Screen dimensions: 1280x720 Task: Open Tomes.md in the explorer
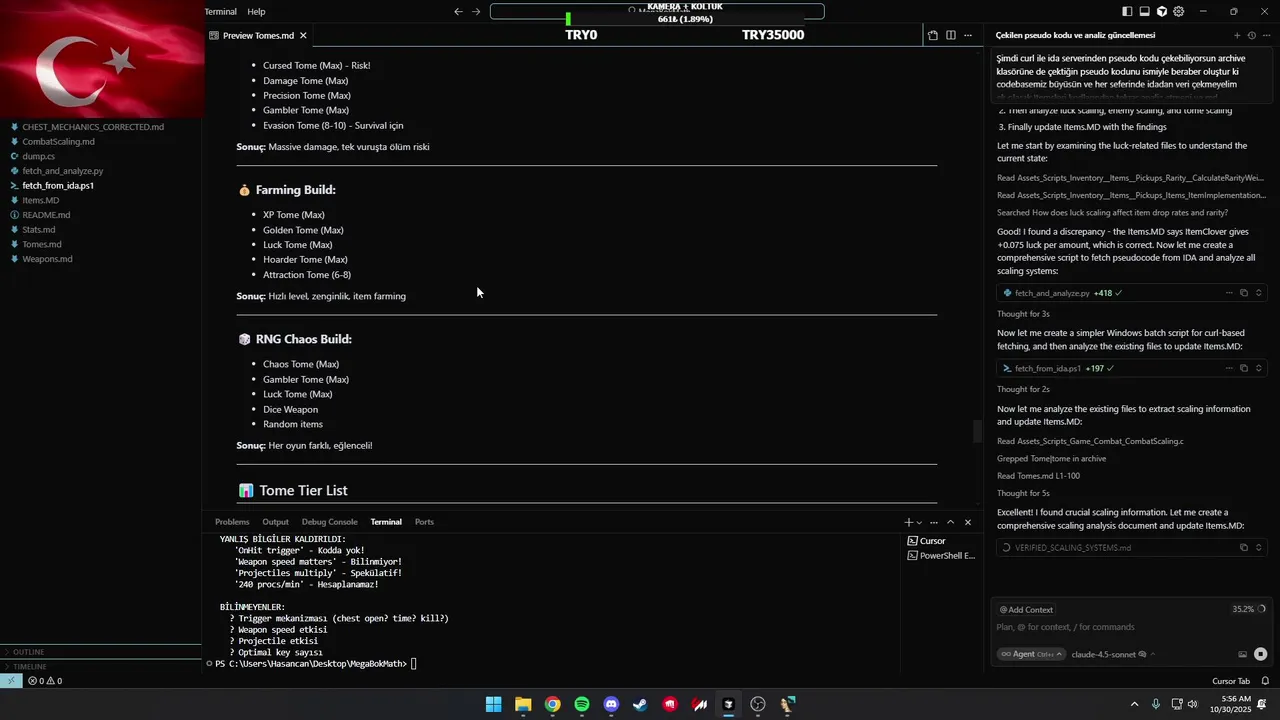click(42, 244)
